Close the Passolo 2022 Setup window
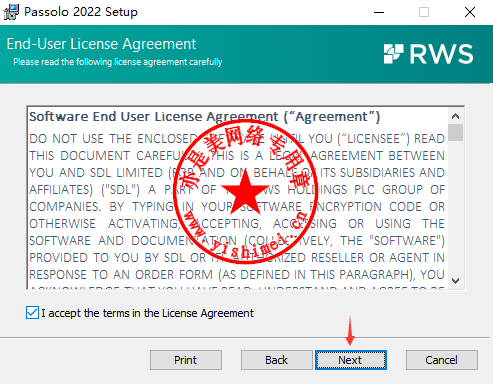Image resolution: width=493 pixels, height=384 pixels. click(470, 12)
